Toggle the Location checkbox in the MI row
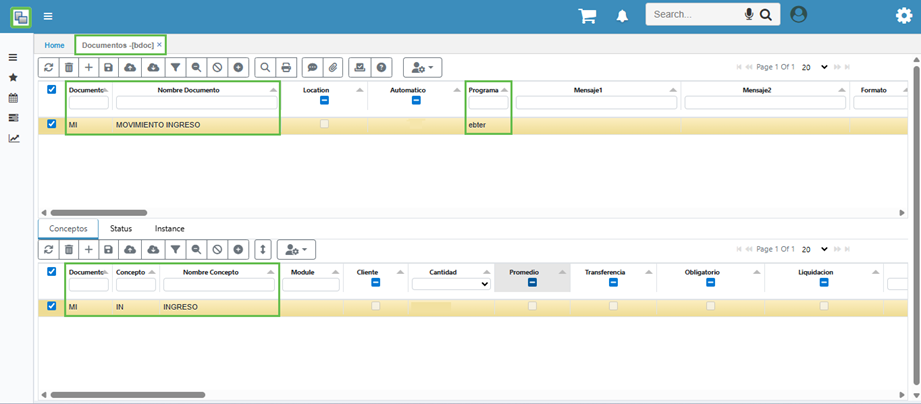Viewport: 921px width, 404px height. click(323, 124)
